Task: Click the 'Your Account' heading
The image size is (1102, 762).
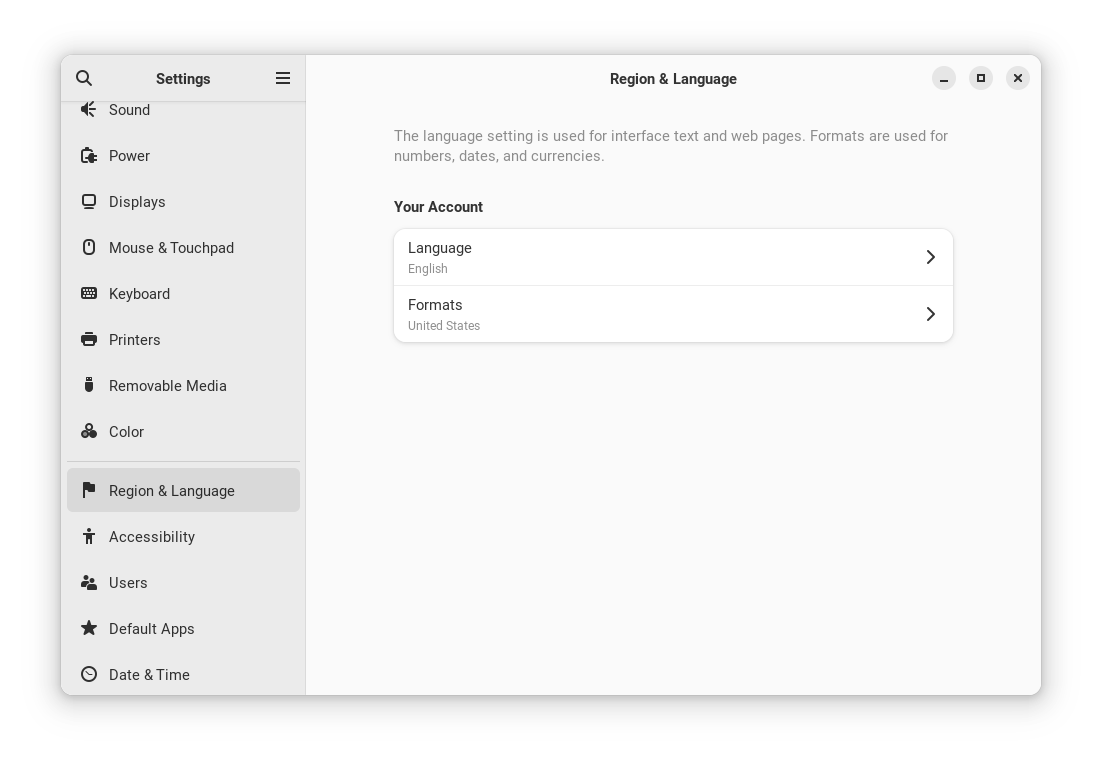Action: (439, 207)
